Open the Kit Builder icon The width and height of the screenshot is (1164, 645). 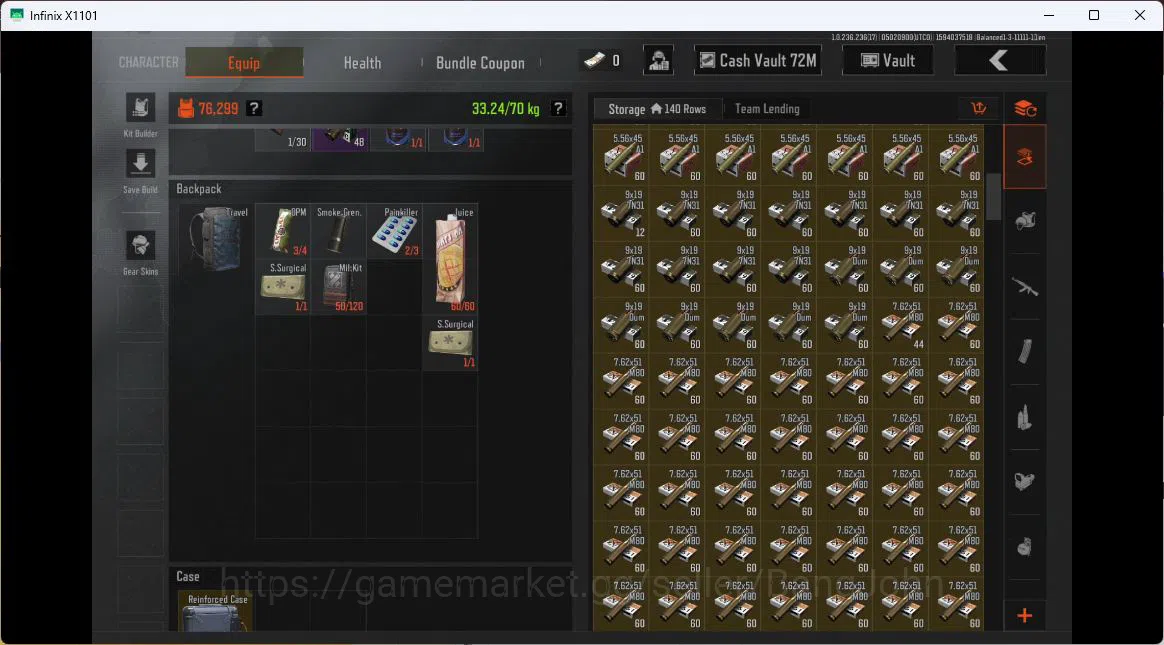[x=140, y=108]
